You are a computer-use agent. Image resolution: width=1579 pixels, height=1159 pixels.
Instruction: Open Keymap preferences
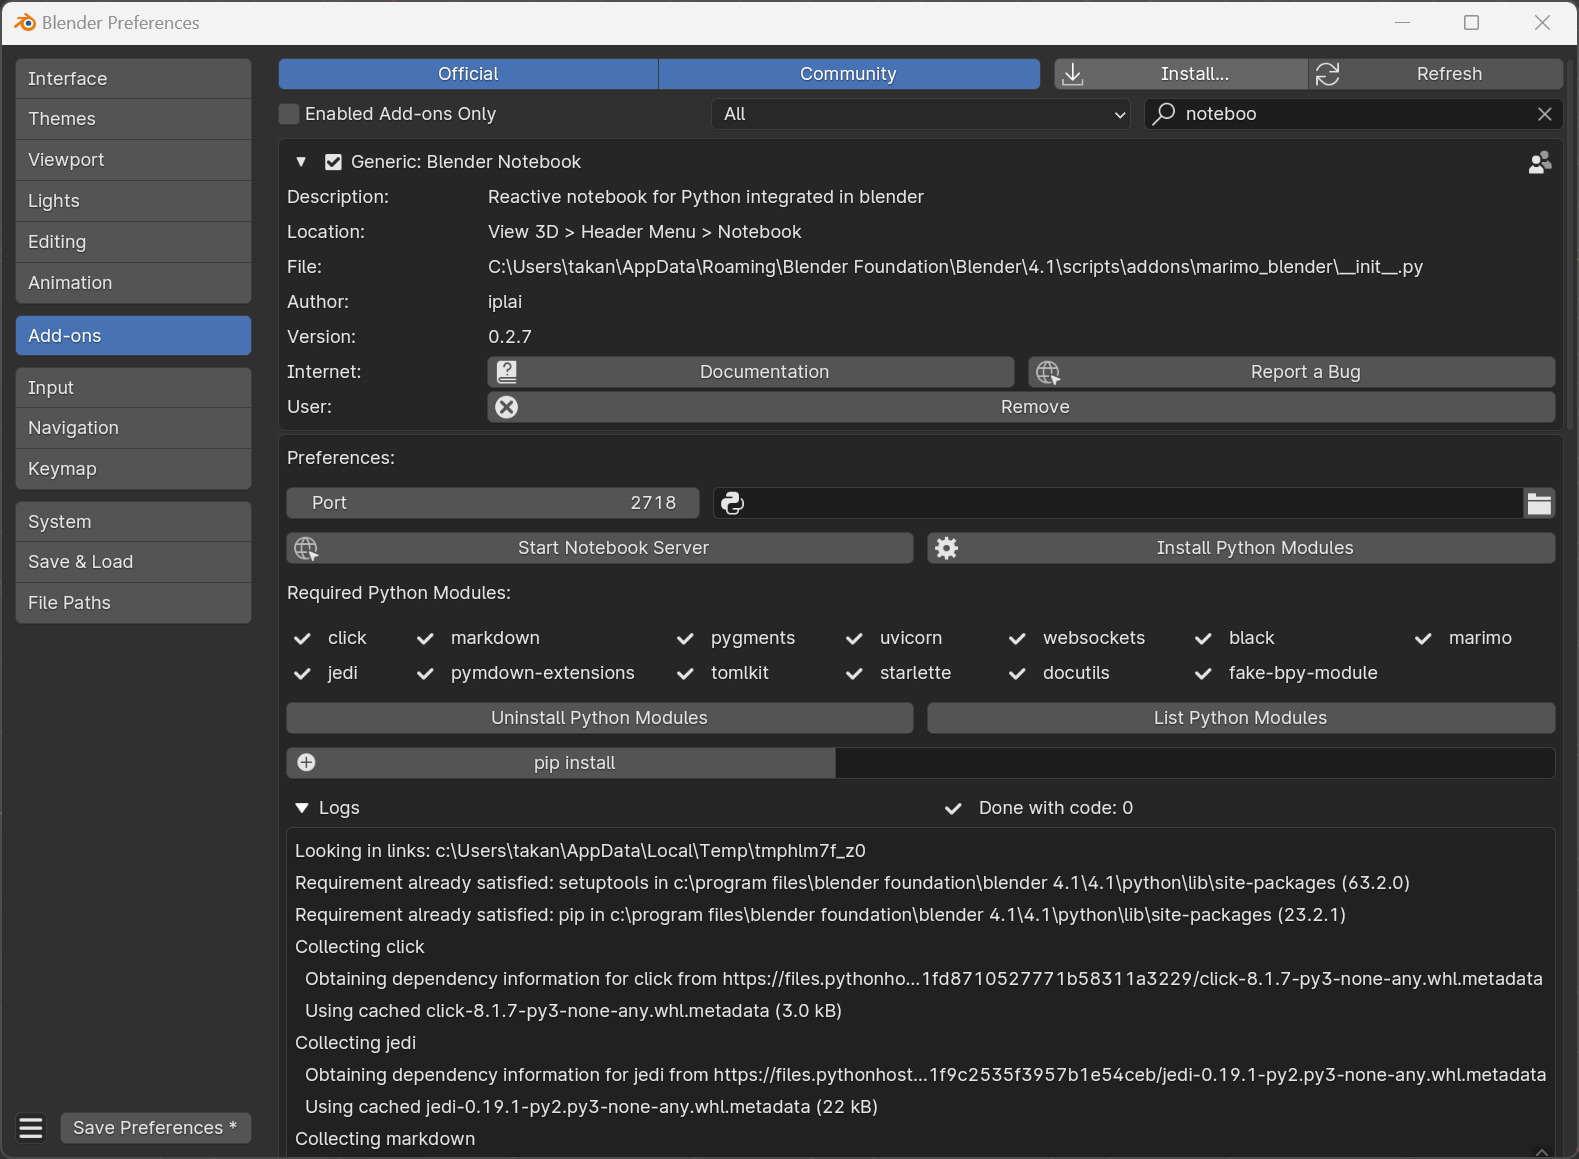click(x=133, y=469)
